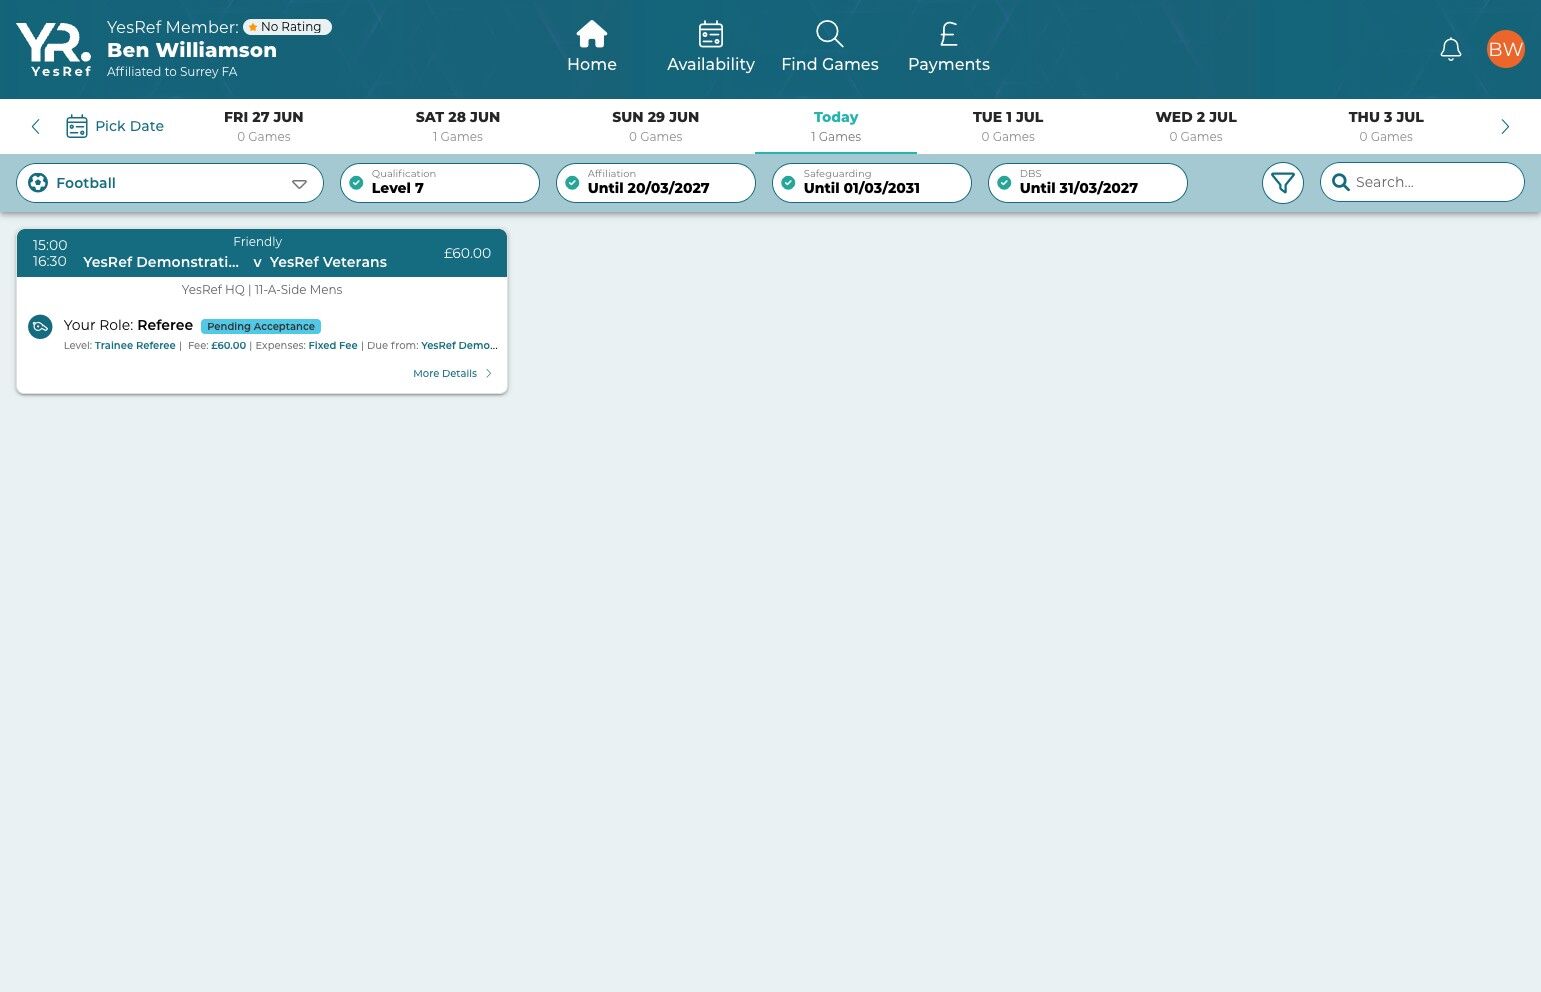Click the YesRef HQ 11-A-Side Mens text
This screenshot has width=1541, height=992.
262,290
